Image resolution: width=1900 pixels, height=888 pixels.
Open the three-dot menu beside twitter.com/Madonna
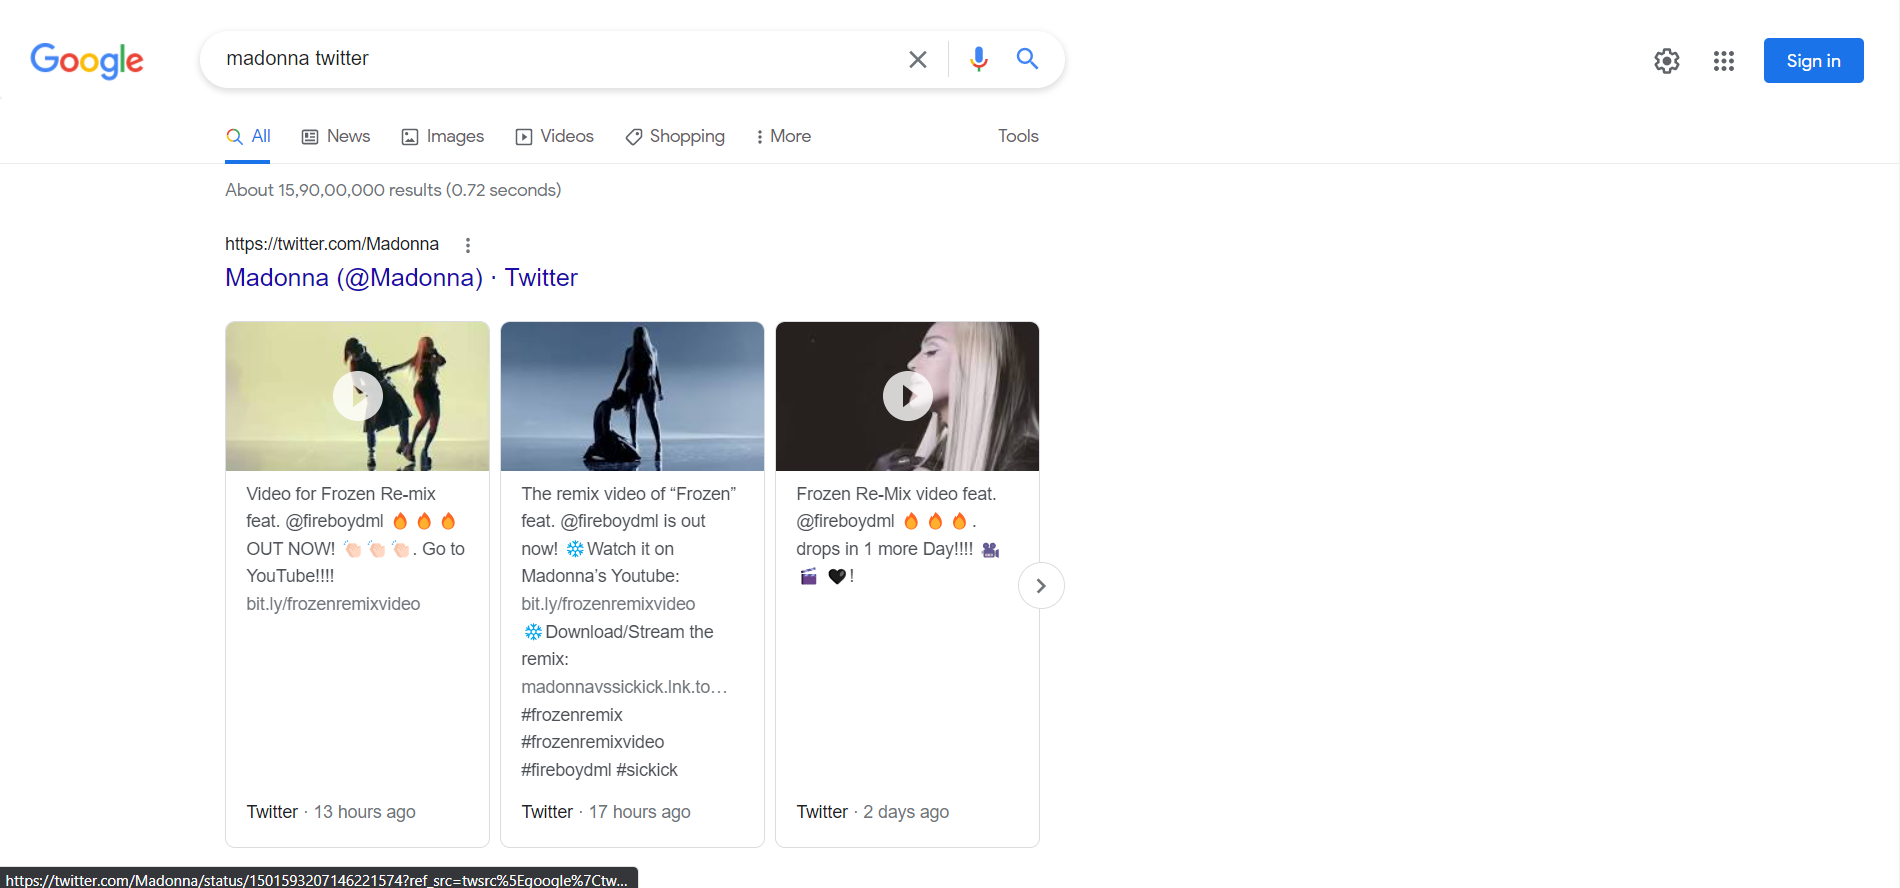point(467,245)
